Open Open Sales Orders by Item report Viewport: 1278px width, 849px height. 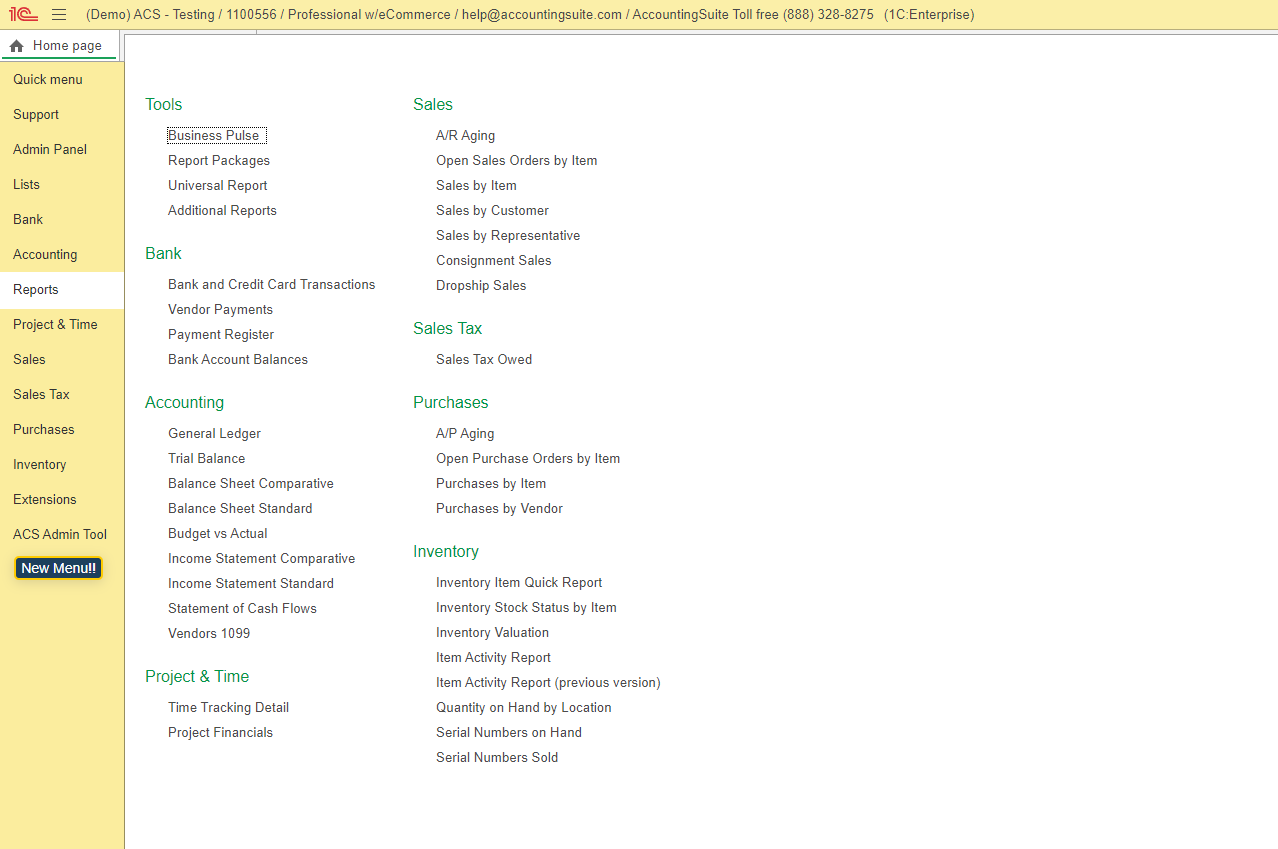[517, 161]
